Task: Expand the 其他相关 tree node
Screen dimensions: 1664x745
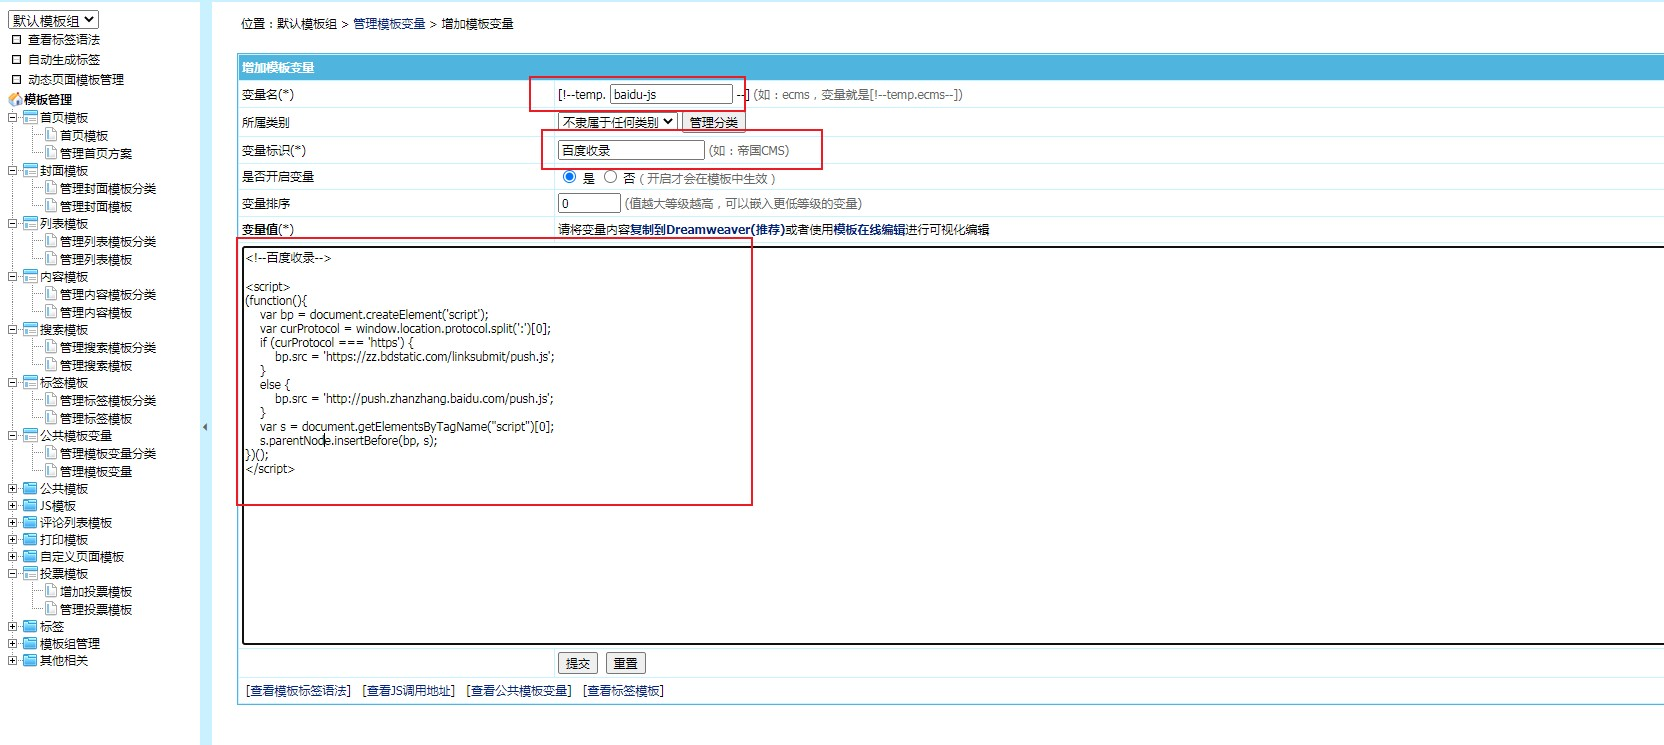Action: [13, 660]
